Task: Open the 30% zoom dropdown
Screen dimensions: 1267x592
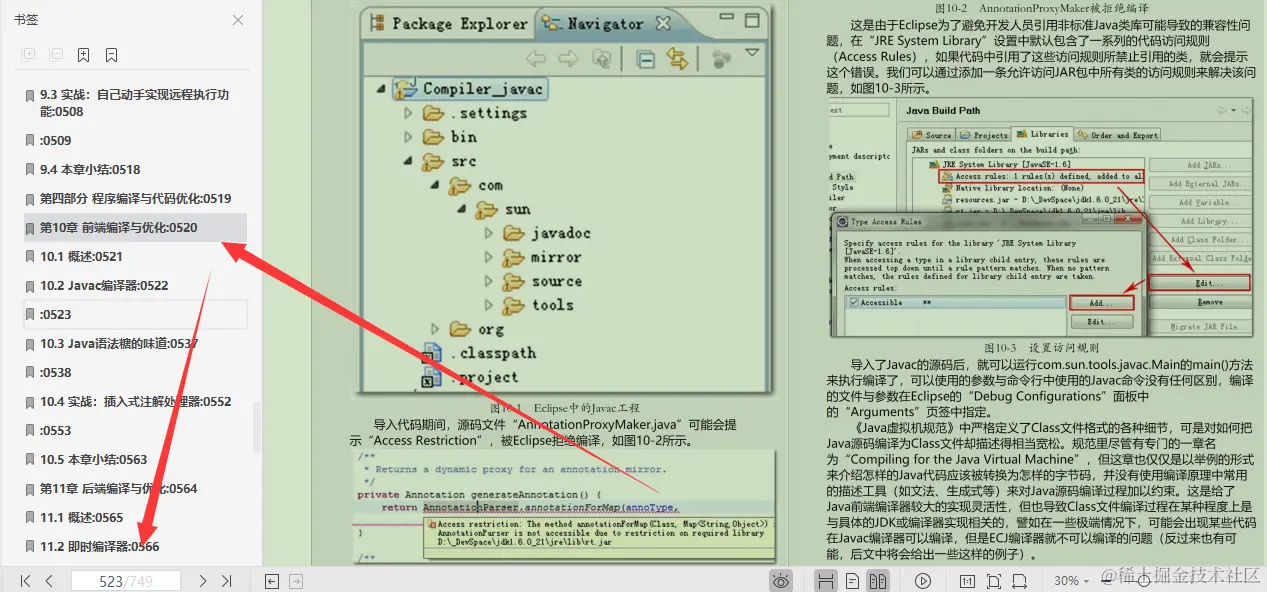Action: pyautogui.click(x=1072, y=581)
